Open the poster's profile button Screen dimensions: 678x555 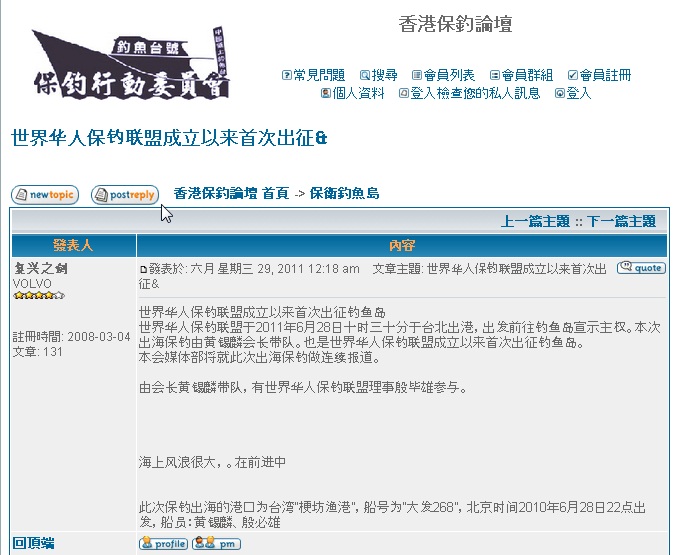coord(163,543)
